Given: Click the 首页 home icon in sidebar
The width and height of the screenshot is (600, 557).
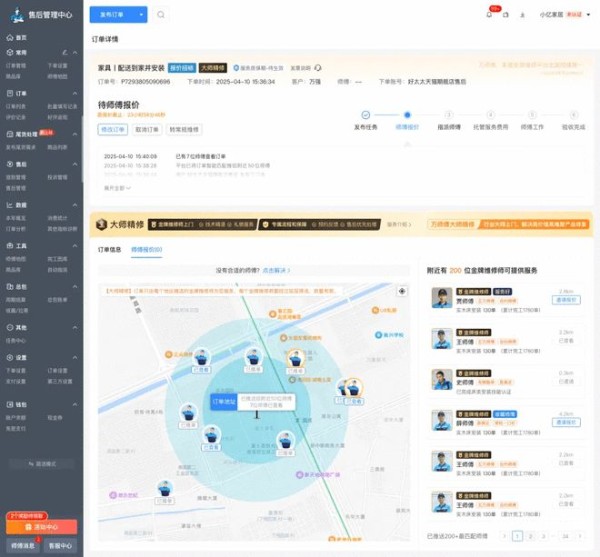Looking at the screenshot, I should click(x=9, y=37).
